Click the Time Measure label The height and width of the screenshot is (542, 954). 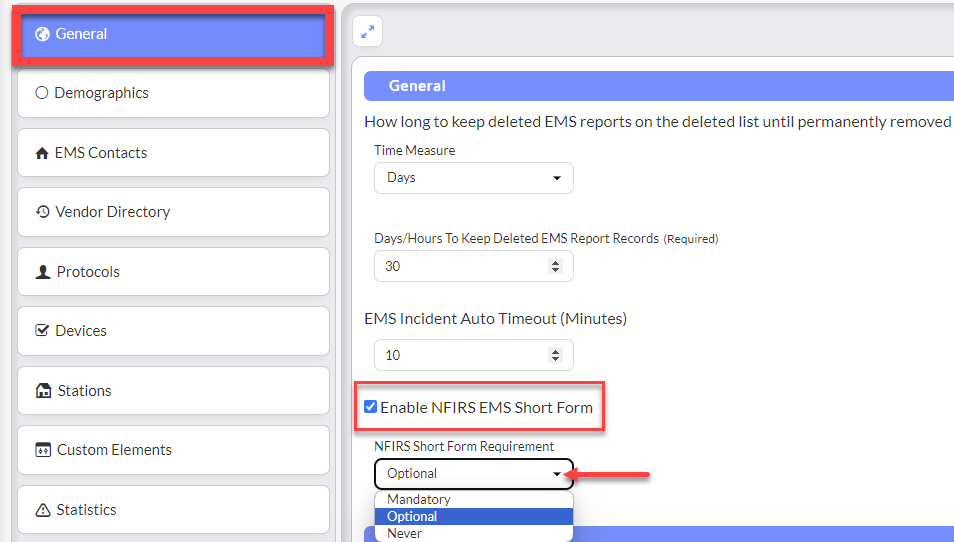click(x=414, y=150)
